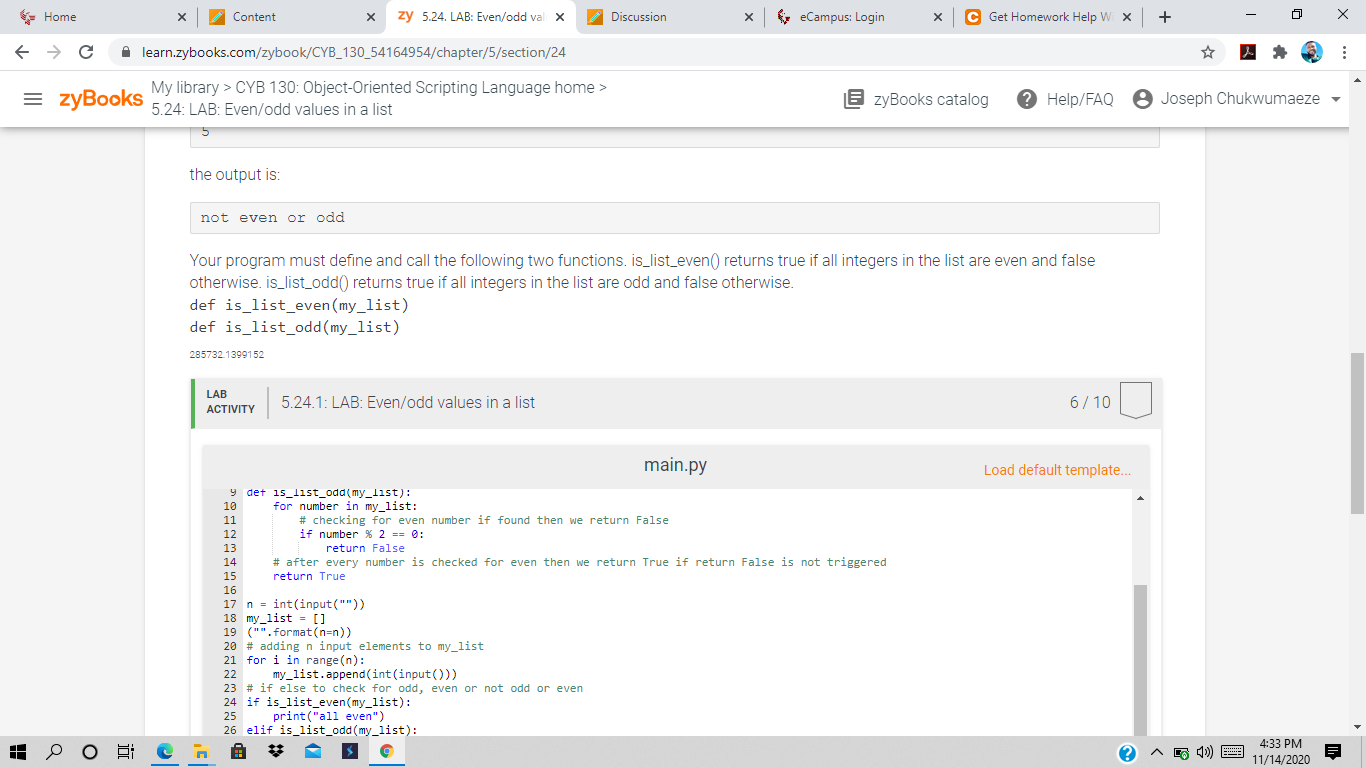Image resolution: width=1366 pixels, height=768 pixels.
Task: Click the '5.24.1: LAB: Even/odd values' activity title
Action: 408,402
